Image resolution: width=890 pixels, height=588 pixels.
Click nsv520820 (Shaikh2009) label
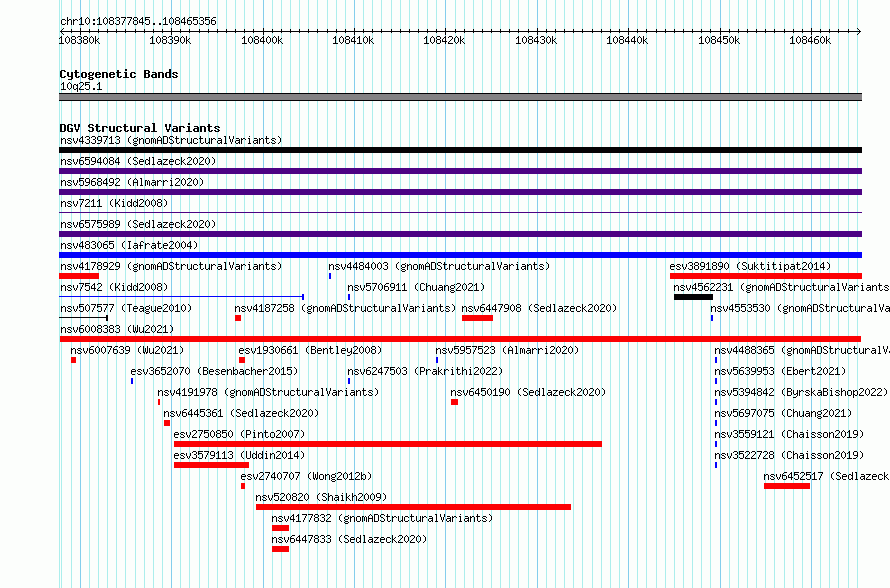pos(321,497)
